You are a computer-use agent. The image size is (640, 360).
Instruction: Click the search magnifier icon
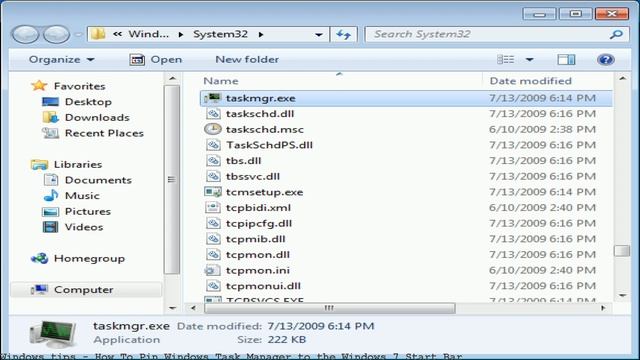pos(616,34)
